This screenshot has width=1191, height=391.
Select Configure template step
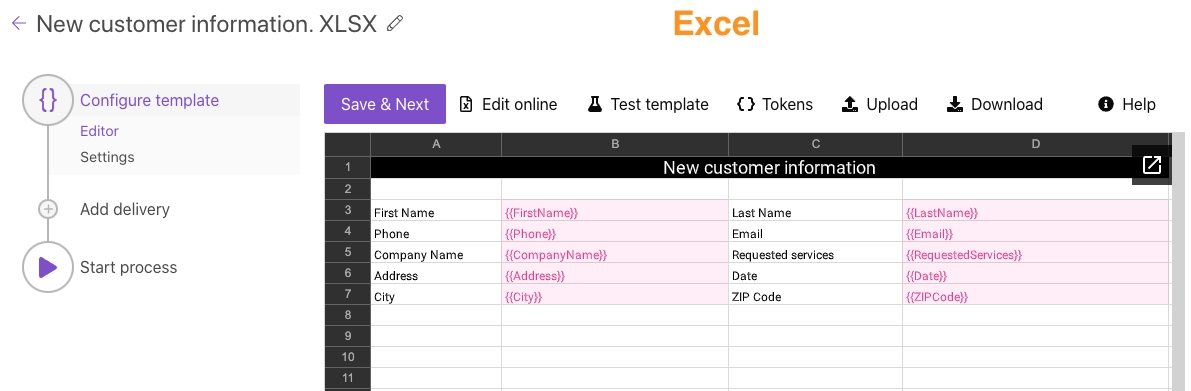click(150, 100)
